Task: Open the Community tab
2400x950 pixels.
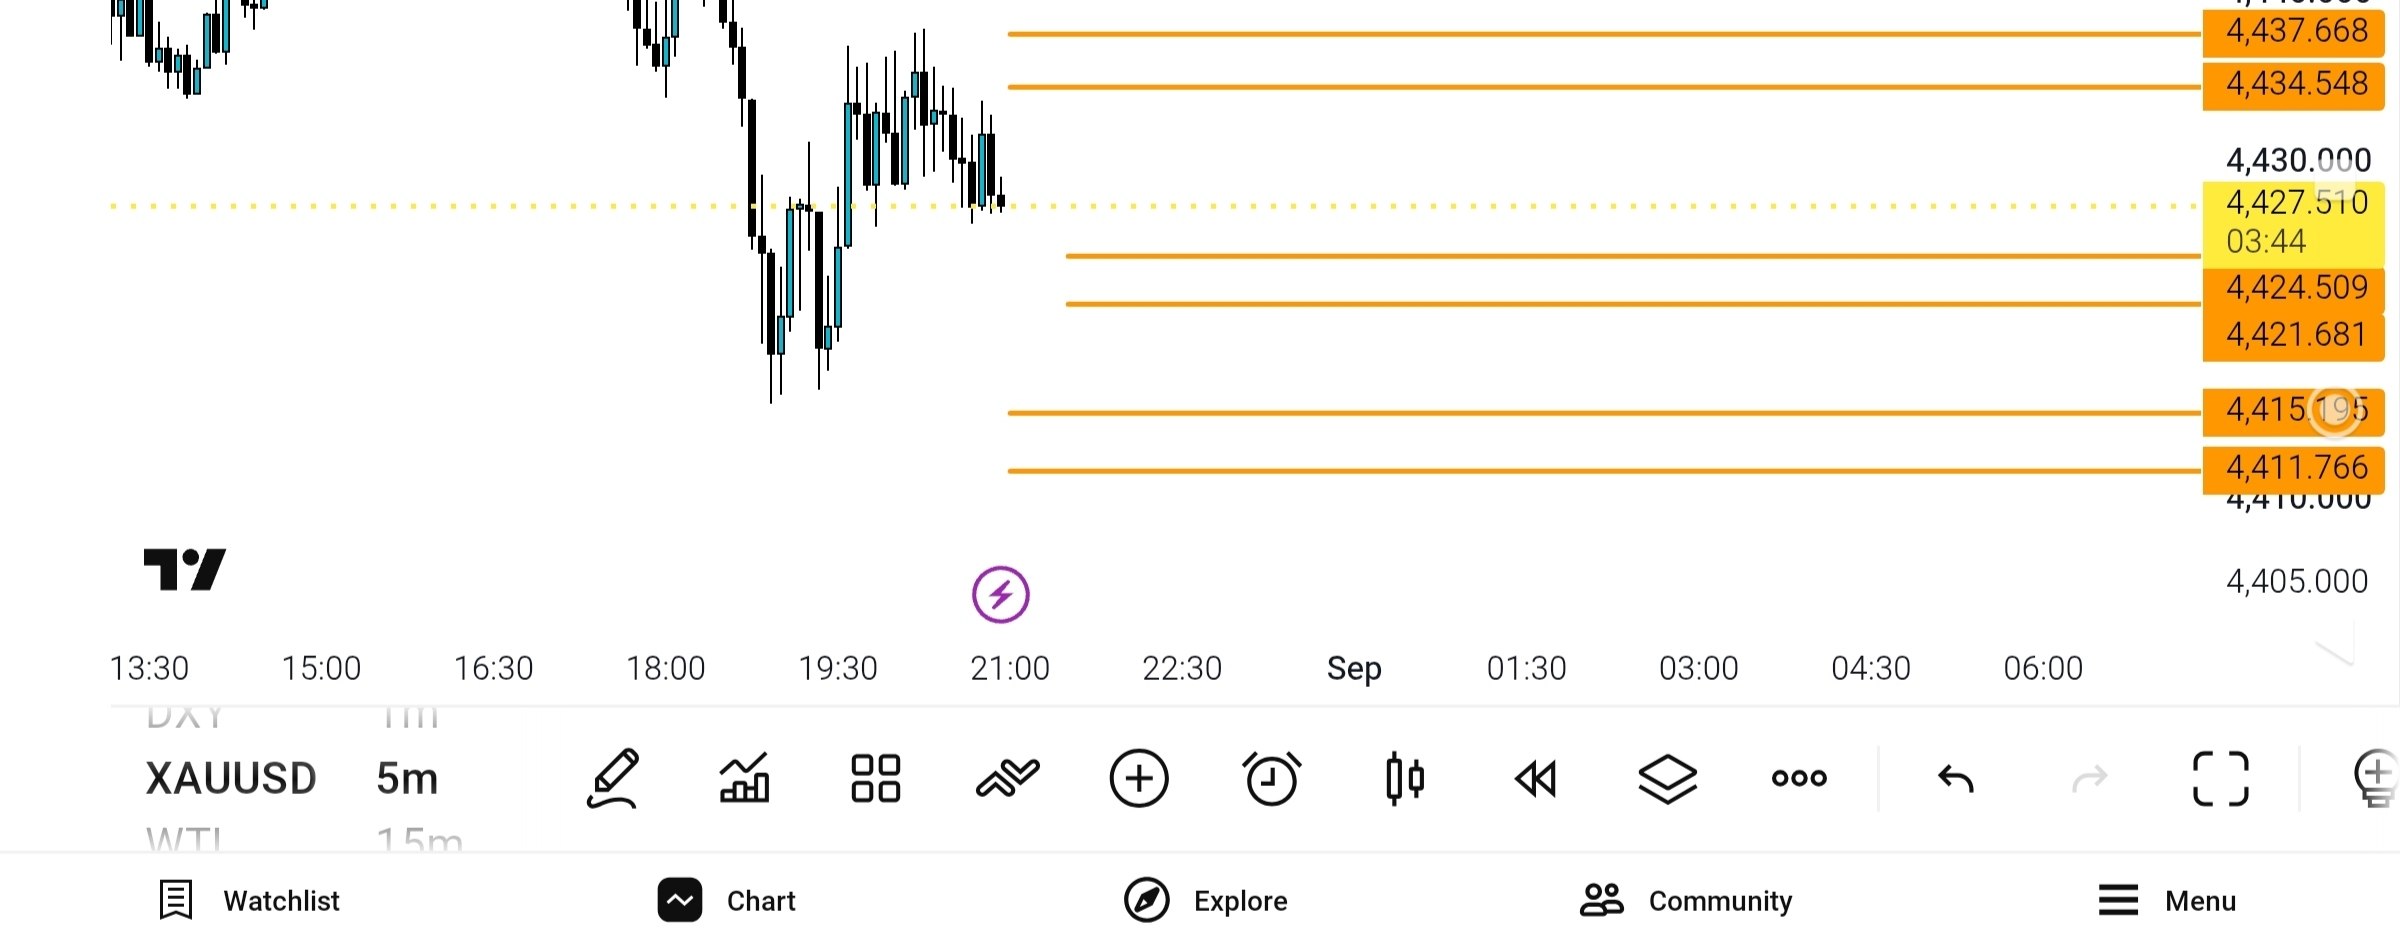Action: coord(1686,900)
